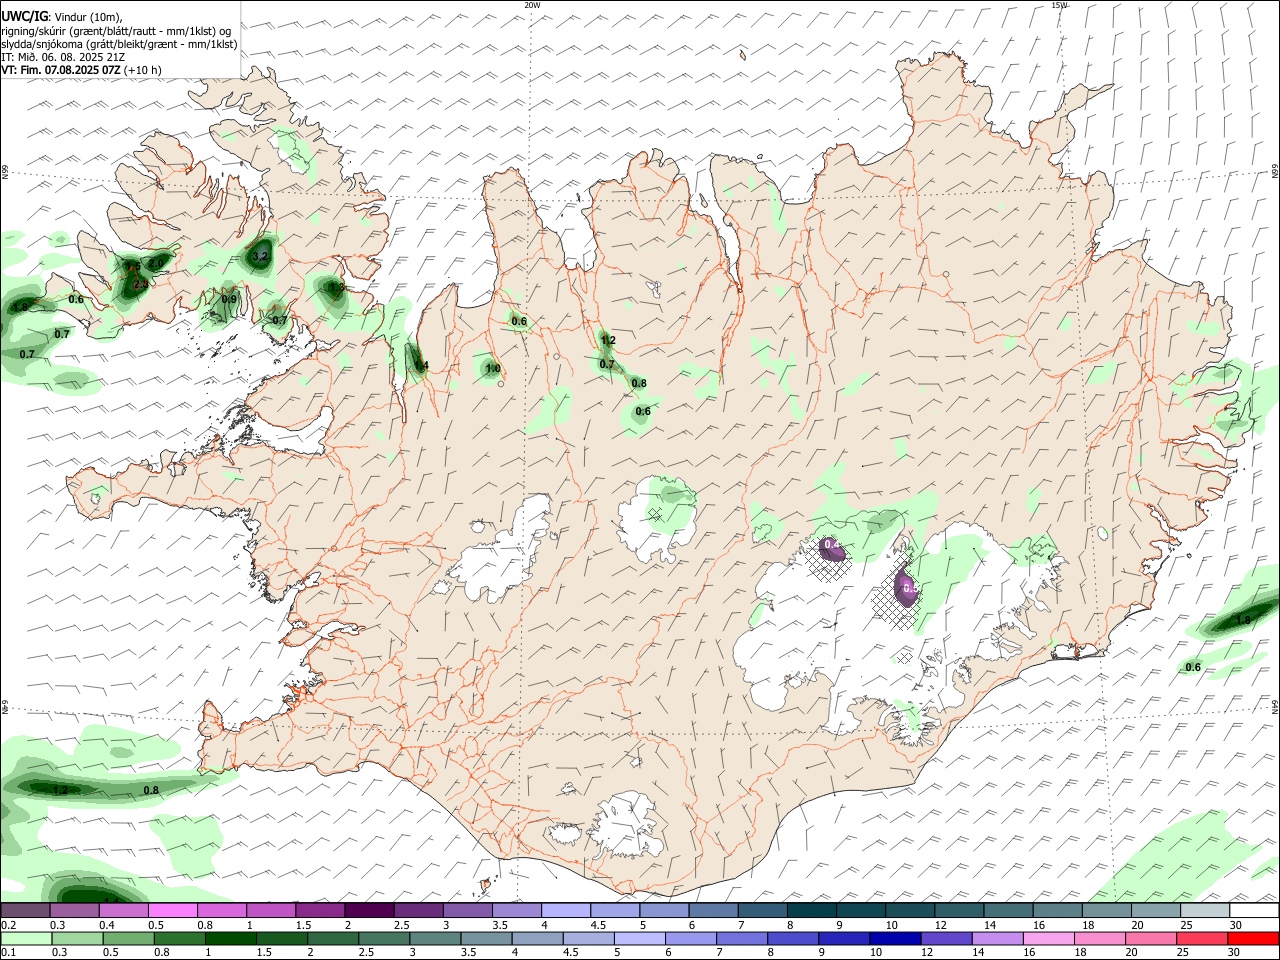Click the lavender snow swatch labeled 4

click(565, 911)
